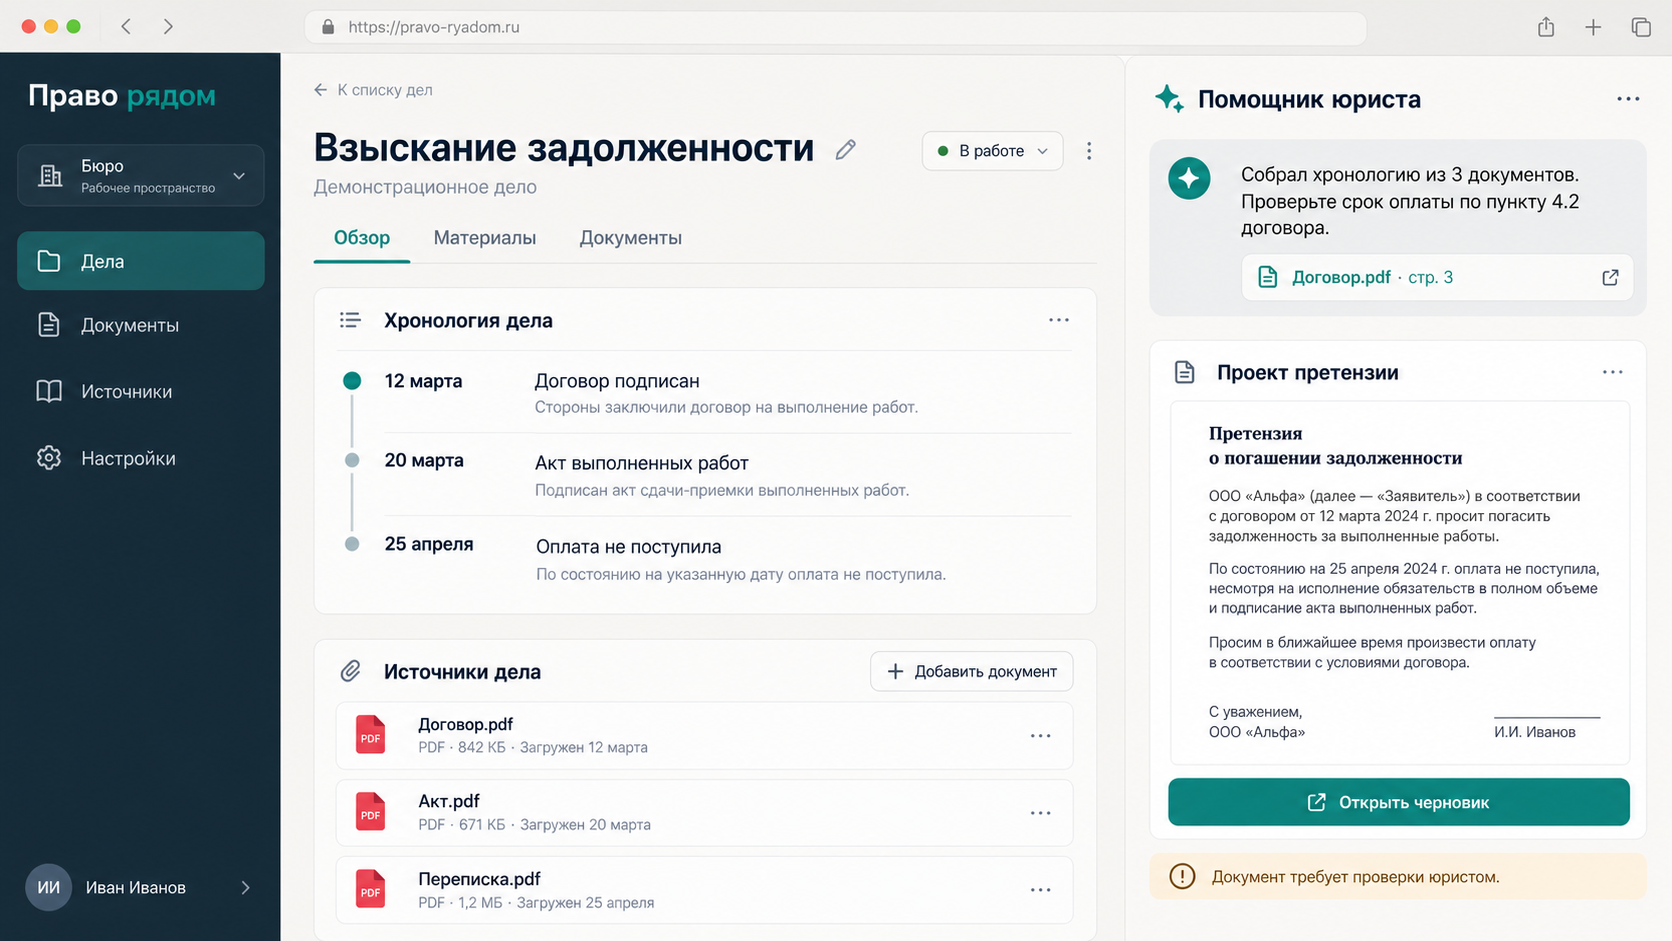Open options for Переписка.pdf row
The image size is (1672, 941).
pos(1040,890)
